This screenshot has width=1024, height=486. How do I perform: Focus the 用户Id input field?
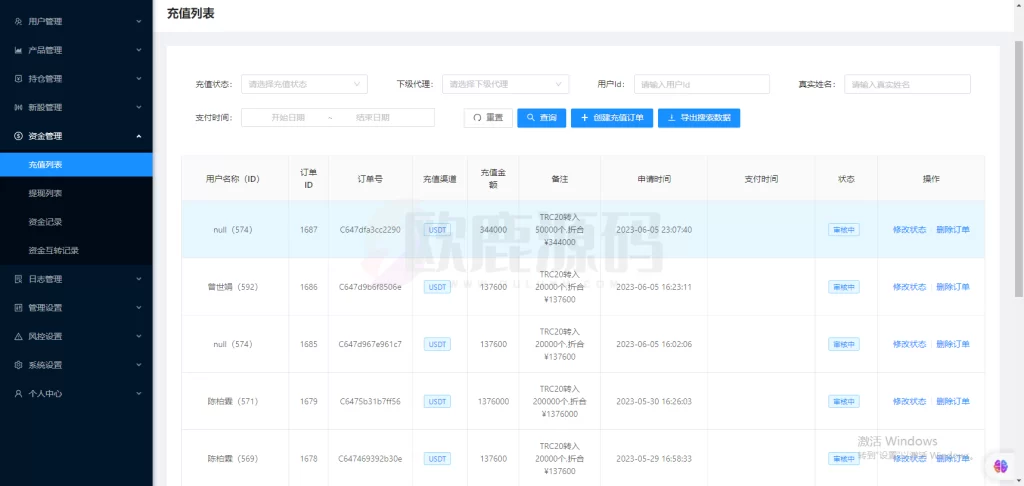tap(701, 84)
